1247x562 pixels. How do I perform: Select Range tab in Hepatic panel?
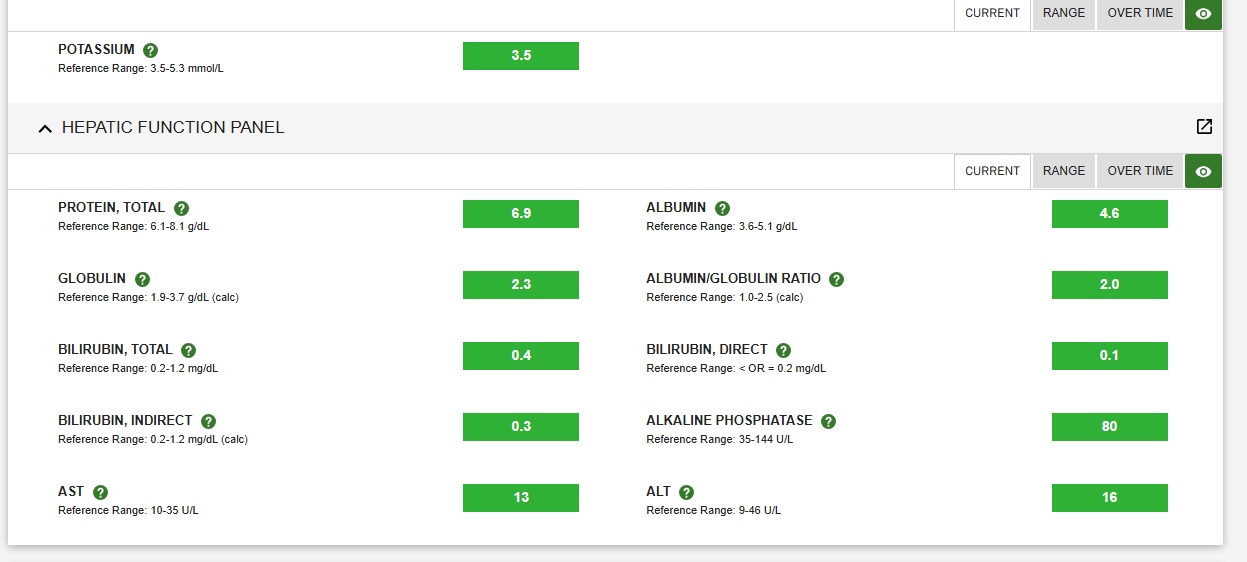tap(1063, 171)
